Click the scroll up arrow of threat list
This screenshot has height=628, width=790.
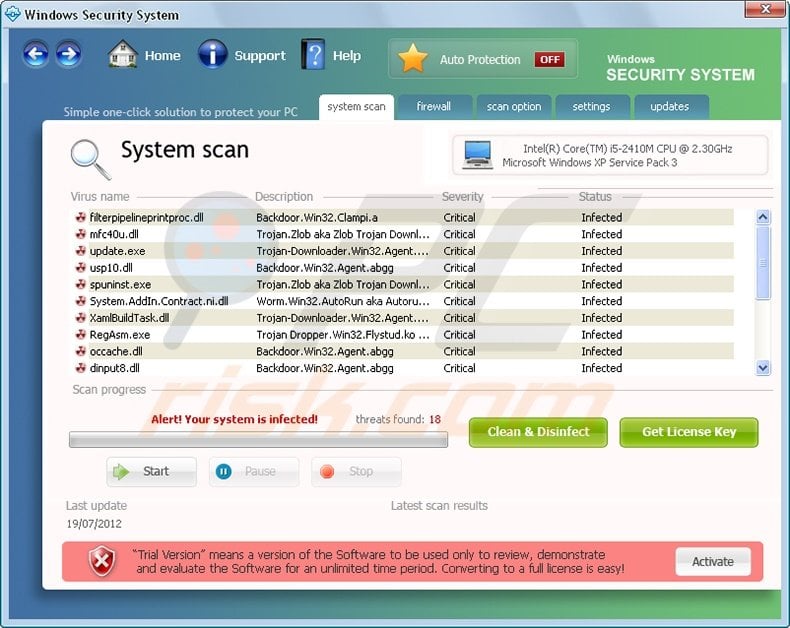click(x=763, y=217)
